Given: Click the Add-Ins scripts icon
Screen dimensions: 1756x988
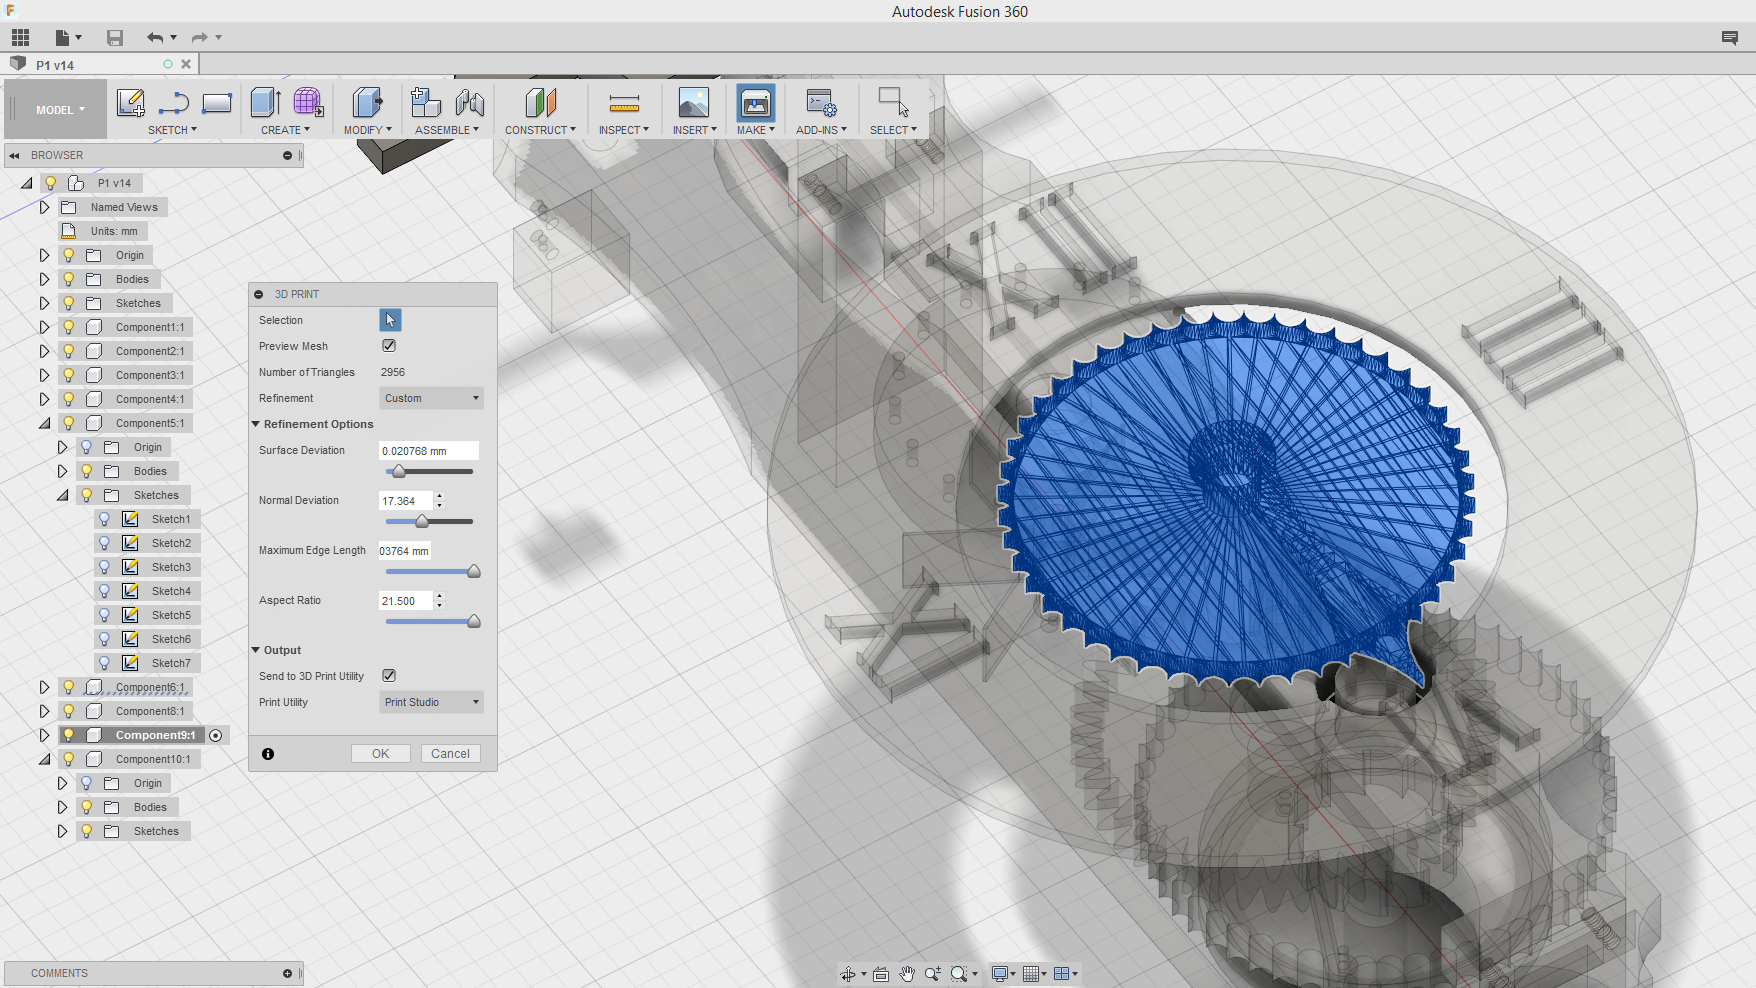Looking at the screenshot, I should [821, 102].
